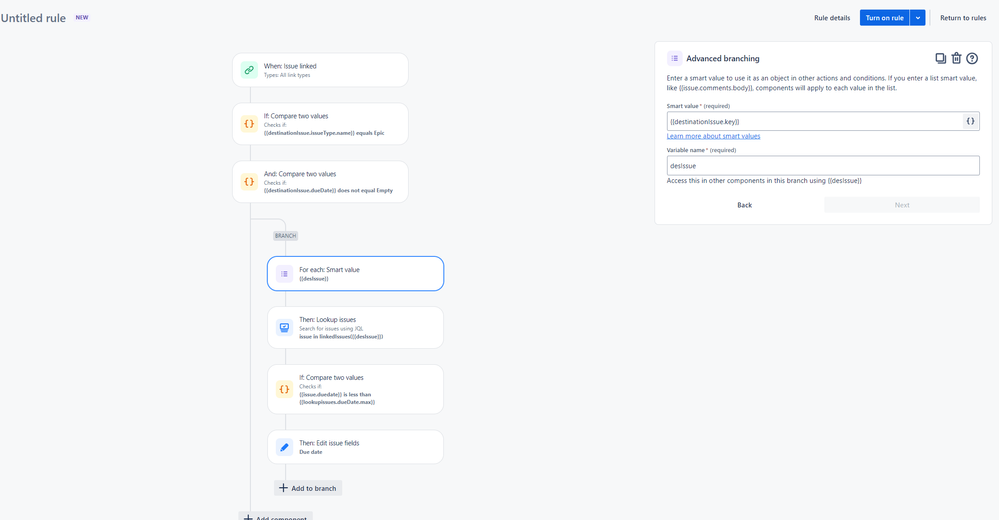
Task: Open the smart value picker braces button
Action: click(x=970, y=121)
